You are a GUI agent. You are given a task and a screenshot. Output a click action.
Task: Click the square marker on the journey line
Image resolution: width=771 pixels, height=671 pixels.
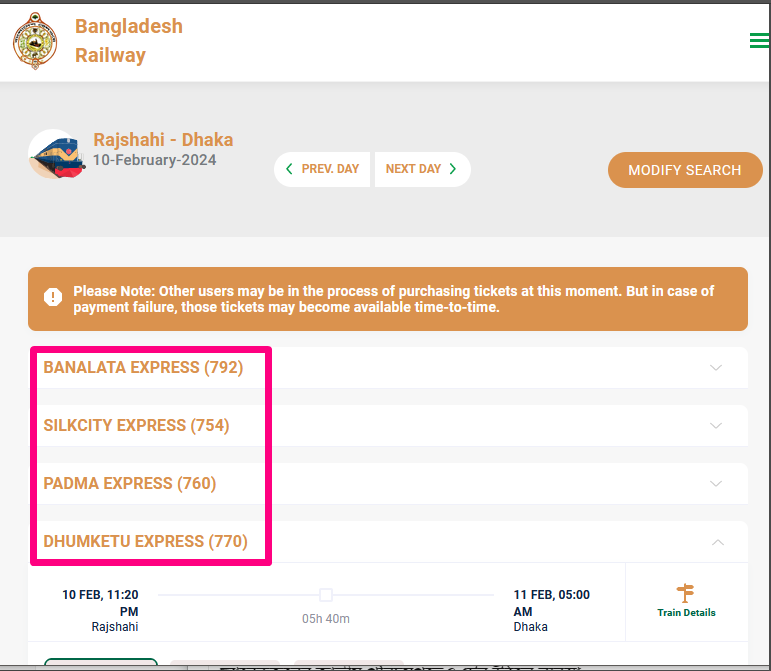(326, 595)
